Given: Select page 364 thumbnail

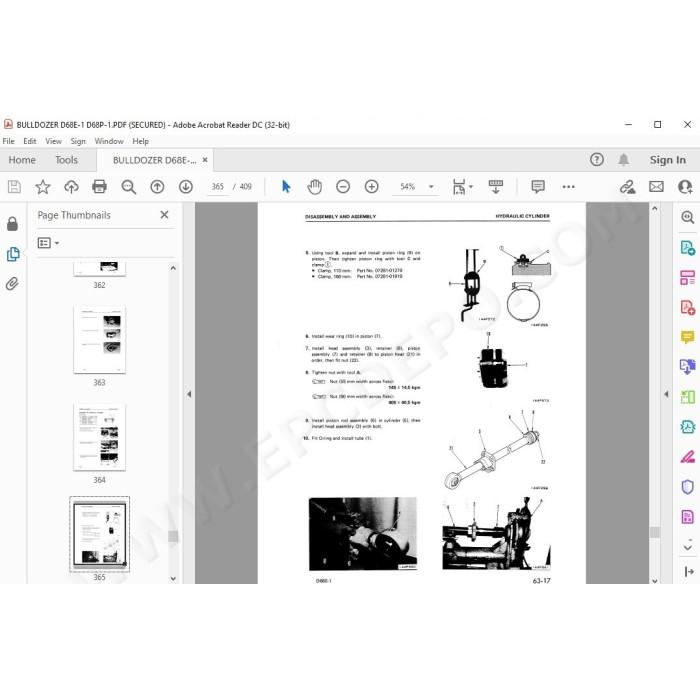Looking at the screenshot, I should tap(100, 437).
